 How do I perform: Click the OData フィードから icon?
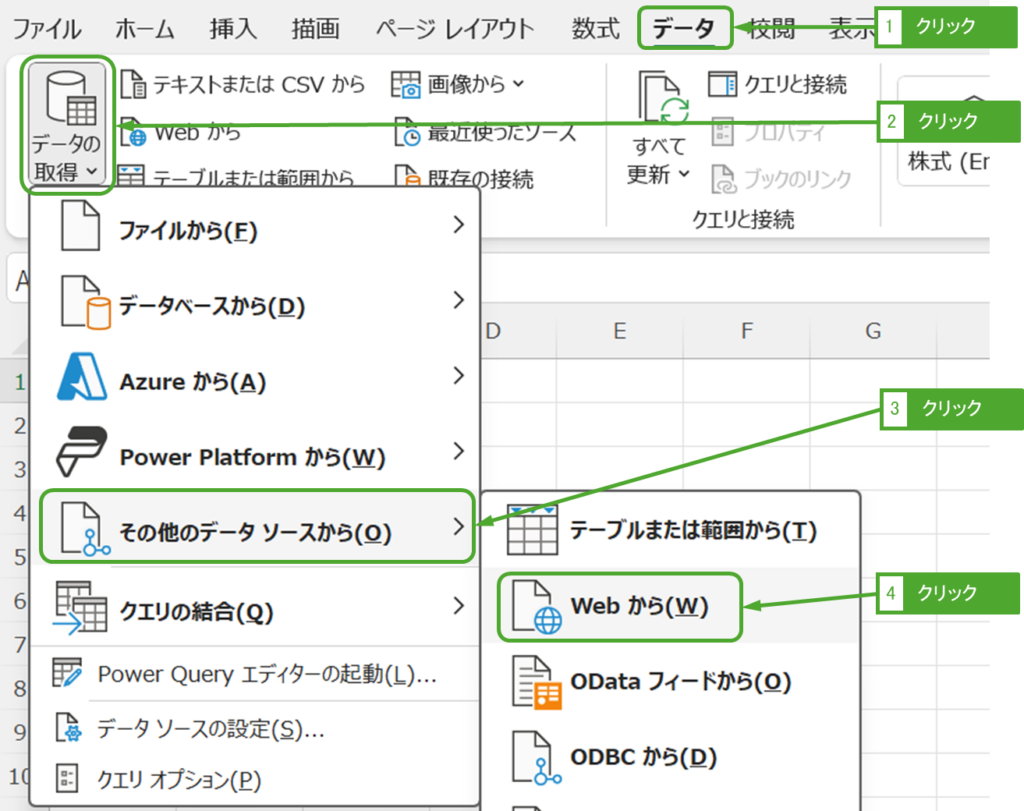[x=537, y=682]
